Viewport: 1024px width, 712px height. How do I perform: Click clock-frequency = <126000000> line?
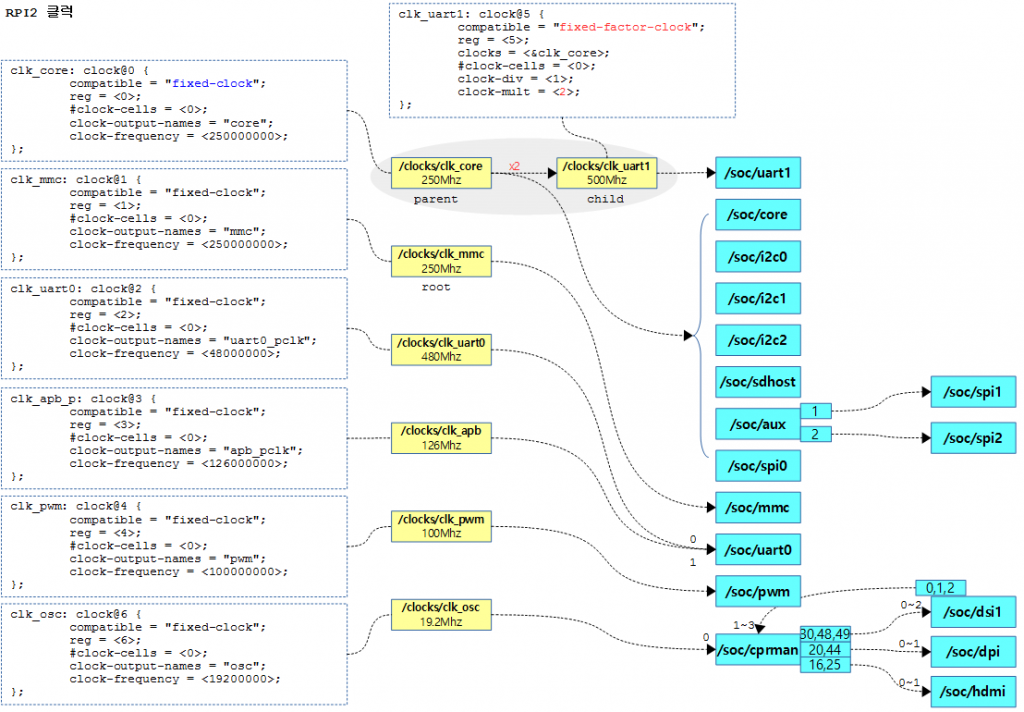coord(179,464)
